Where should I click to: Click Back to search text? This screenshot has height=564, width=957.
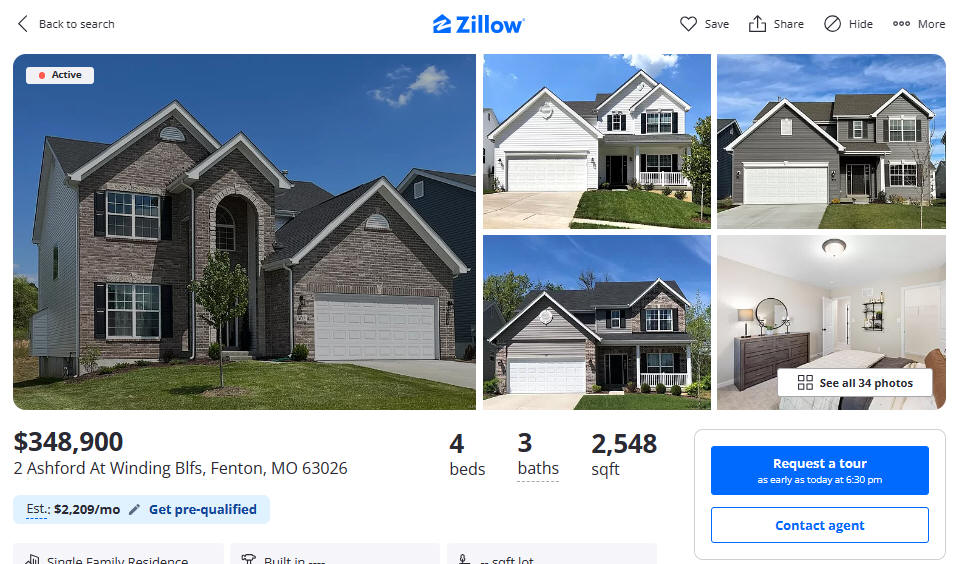[77, 24]
